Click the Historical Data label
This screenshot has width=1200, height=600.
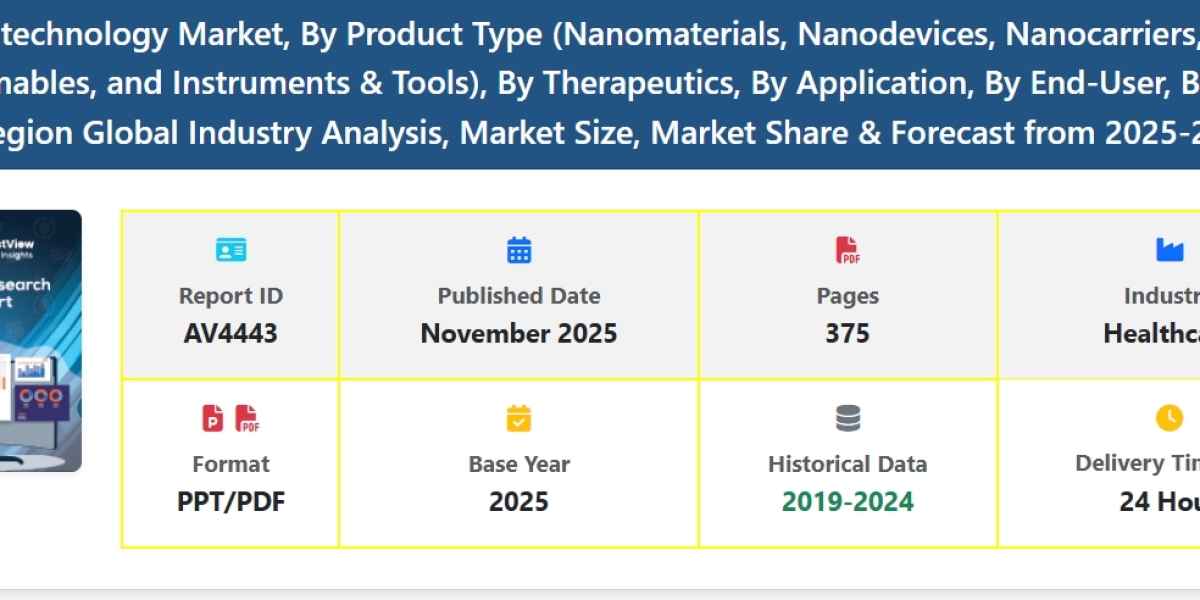[848, 464]
